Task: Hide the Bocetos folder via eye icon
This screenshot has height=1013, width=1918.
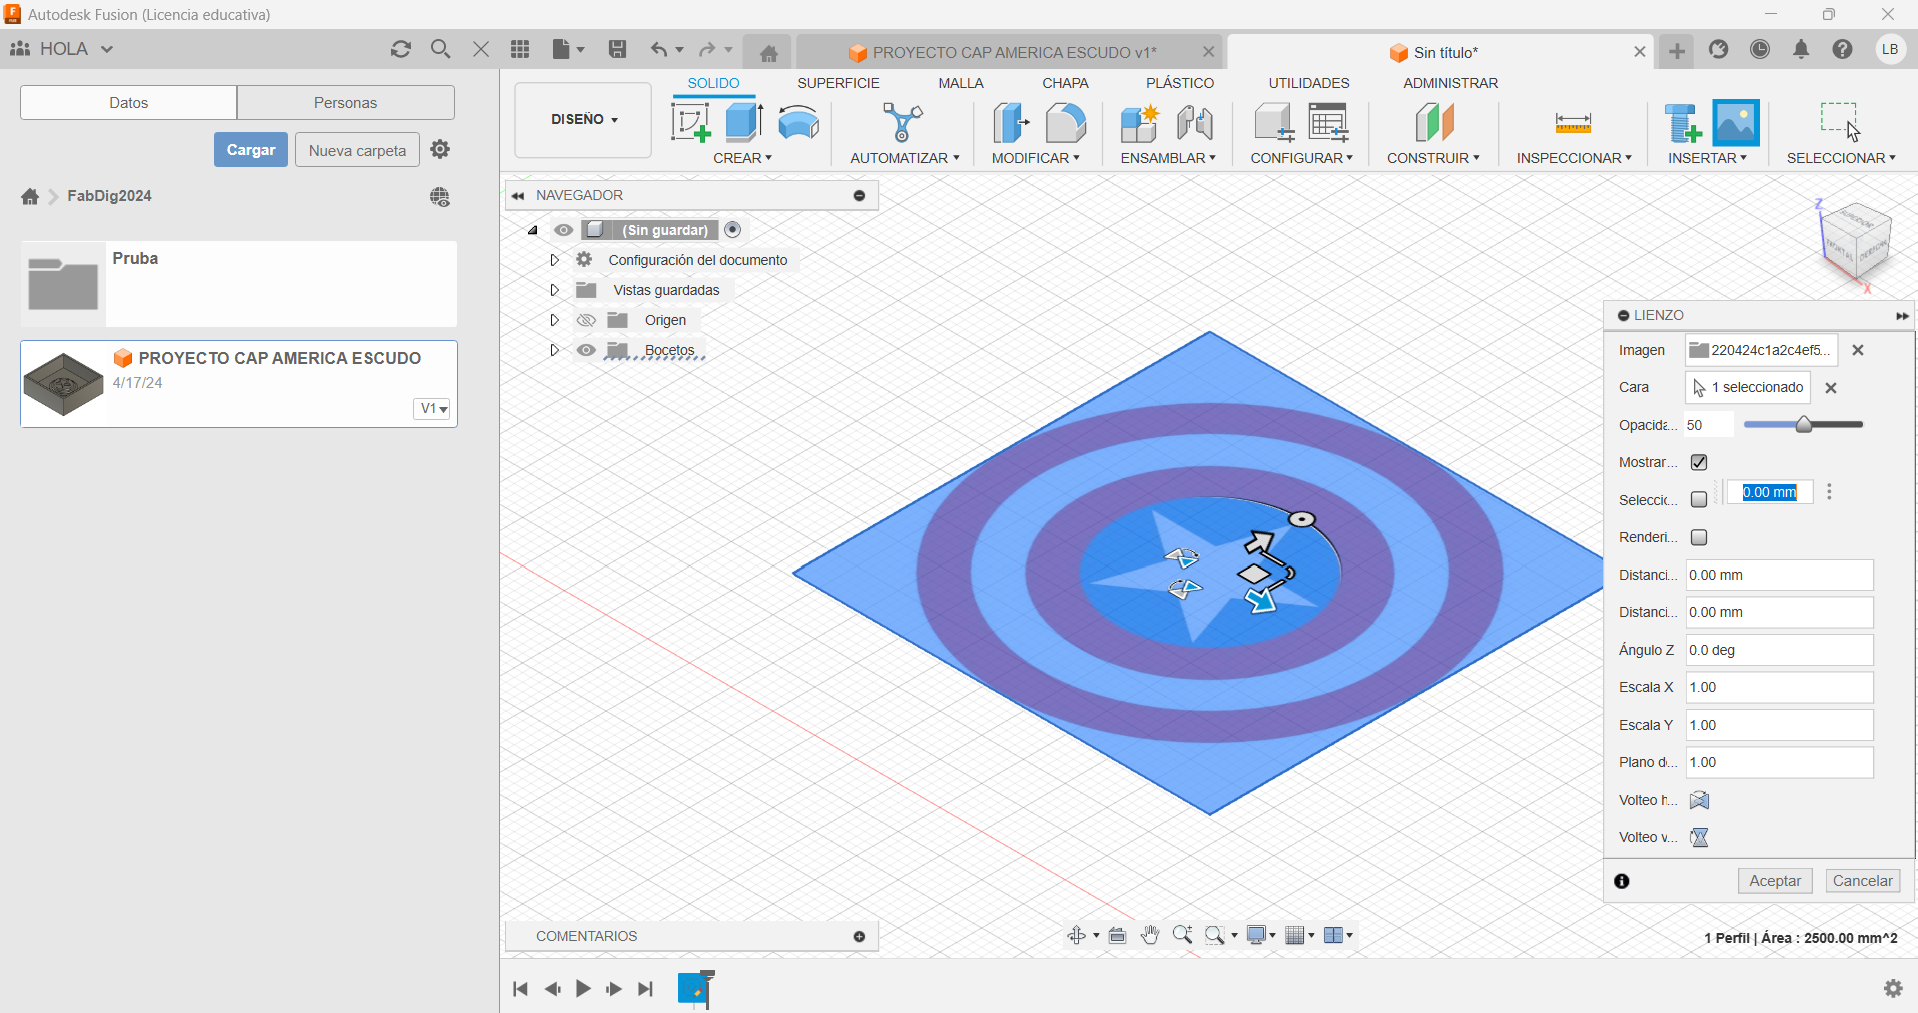Action: tap(586, 350)
